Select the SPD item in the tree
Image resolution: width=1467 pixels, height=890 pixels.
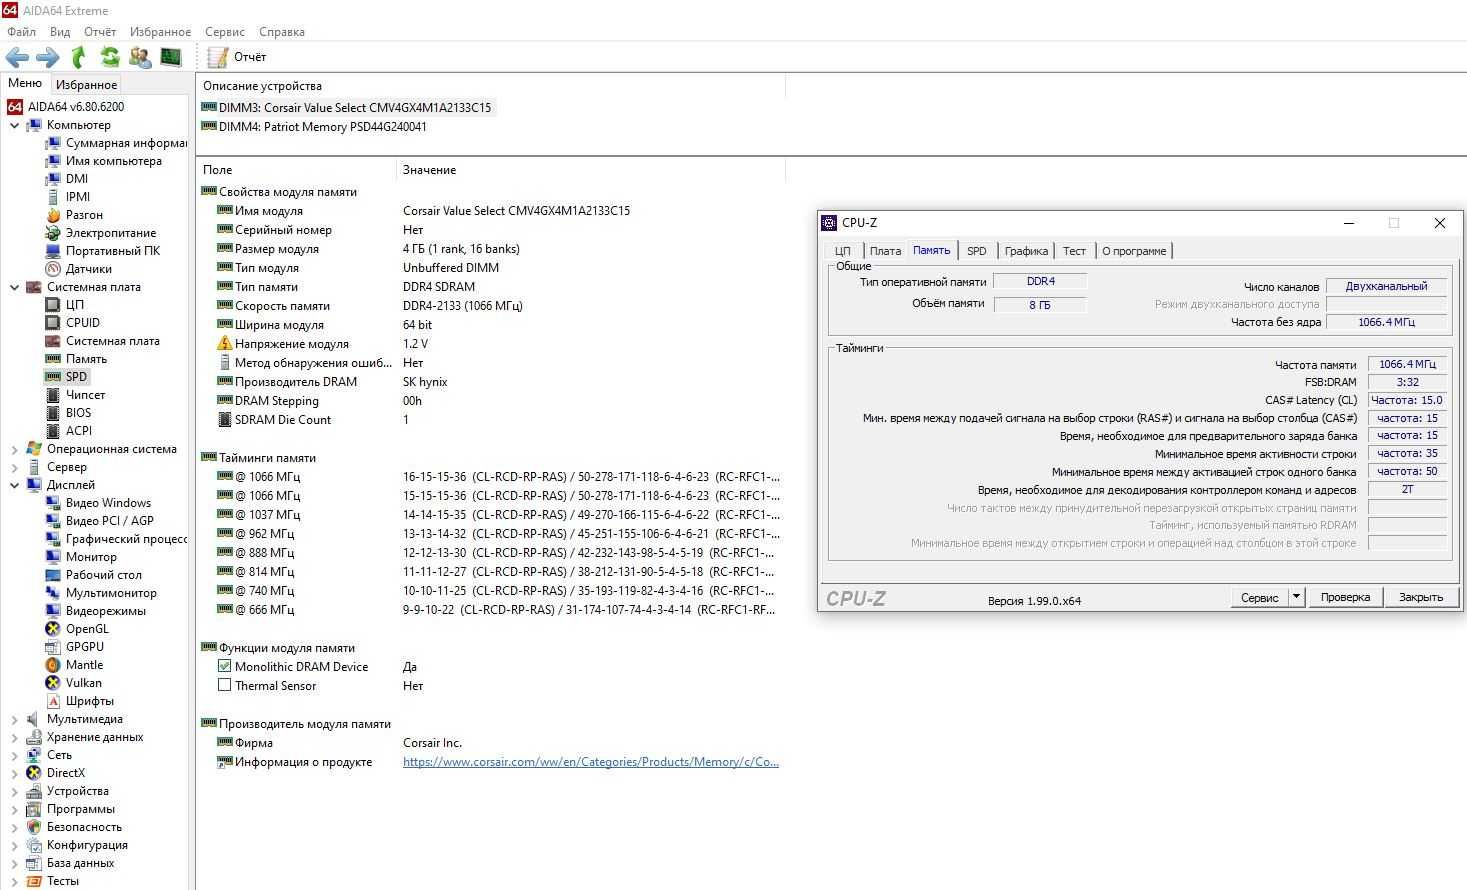coord(76,377)
